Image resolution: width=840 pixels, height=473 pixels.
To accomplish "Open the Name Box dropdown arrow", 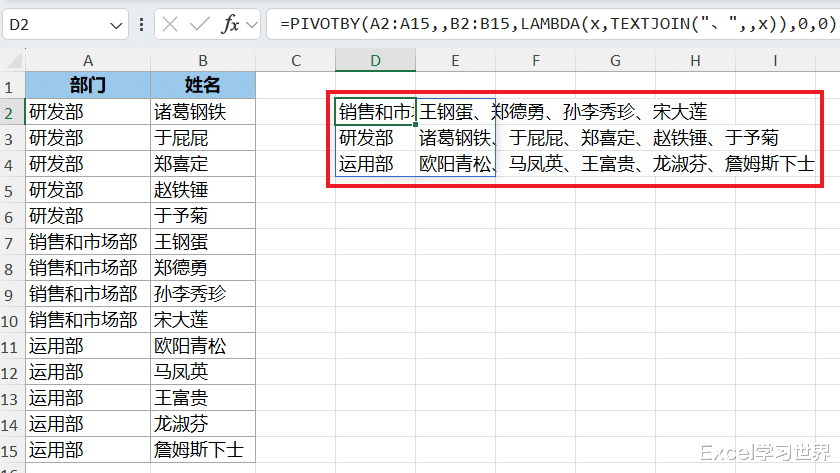I will tap(116, 25).
